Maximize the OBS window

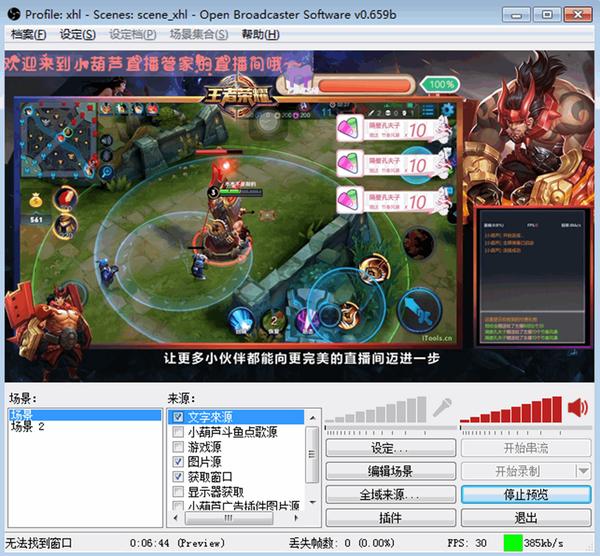coord(547,15)
